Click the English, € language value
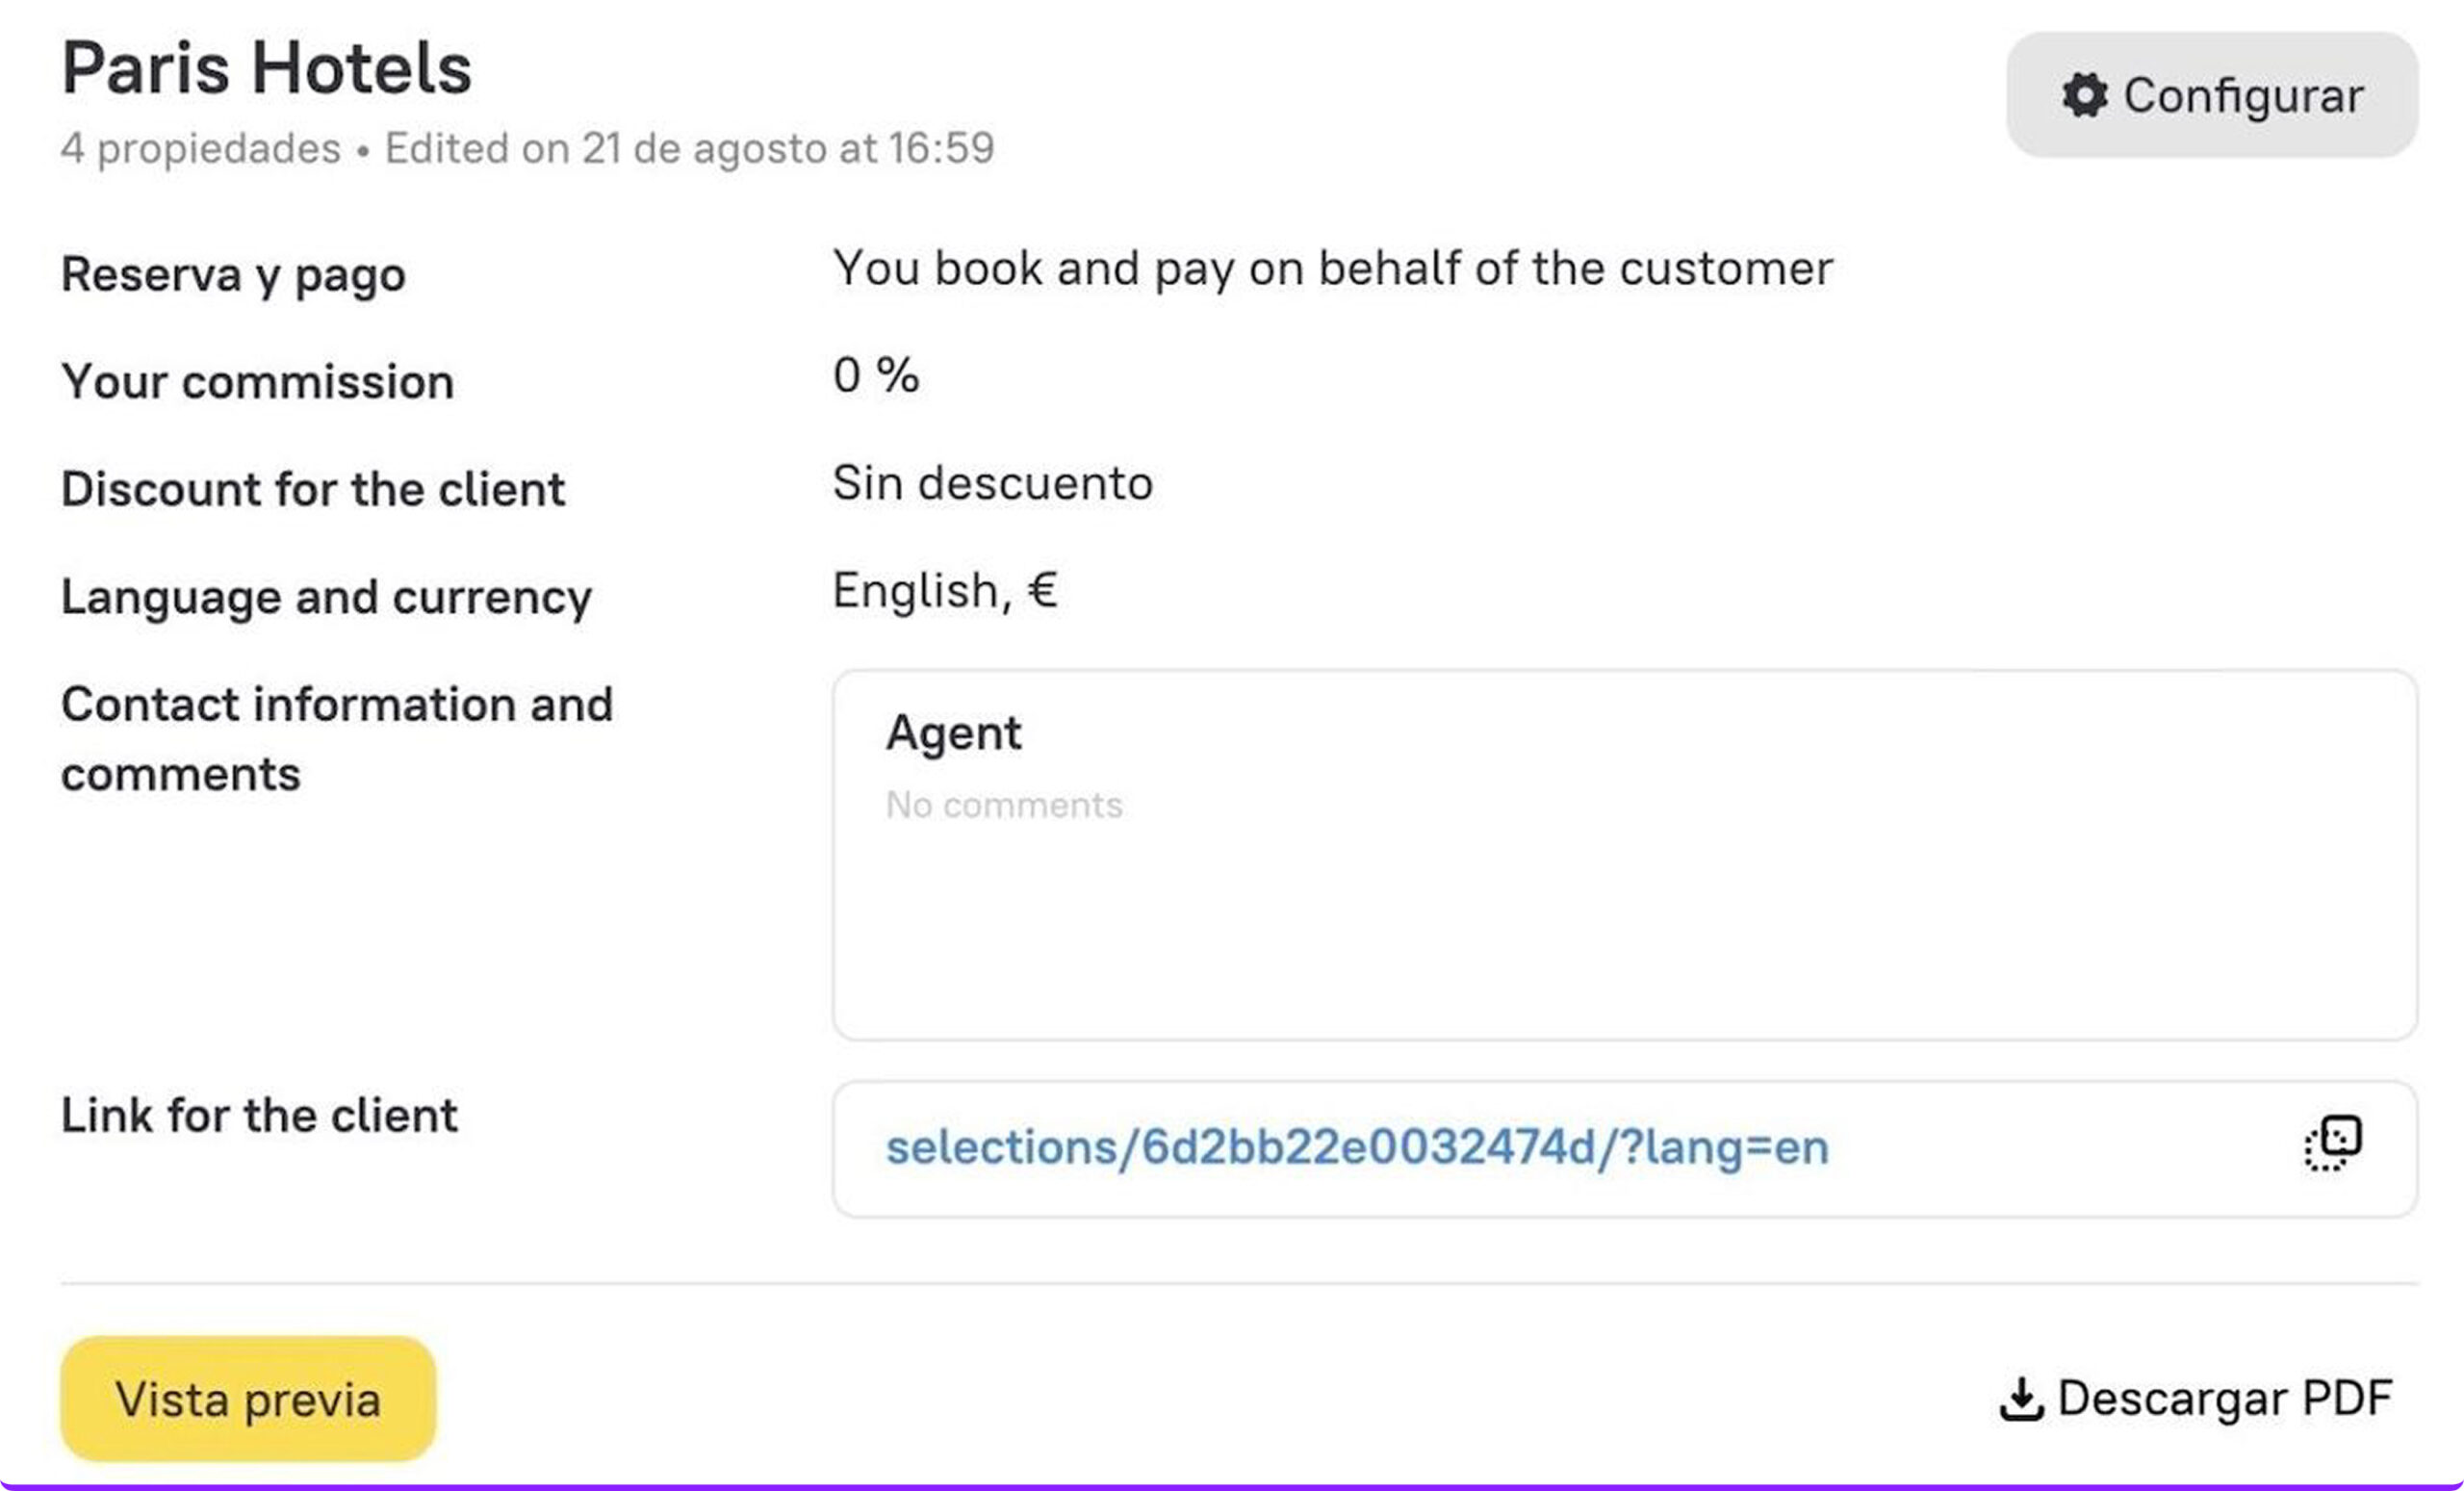 click(x=945, y=590)
